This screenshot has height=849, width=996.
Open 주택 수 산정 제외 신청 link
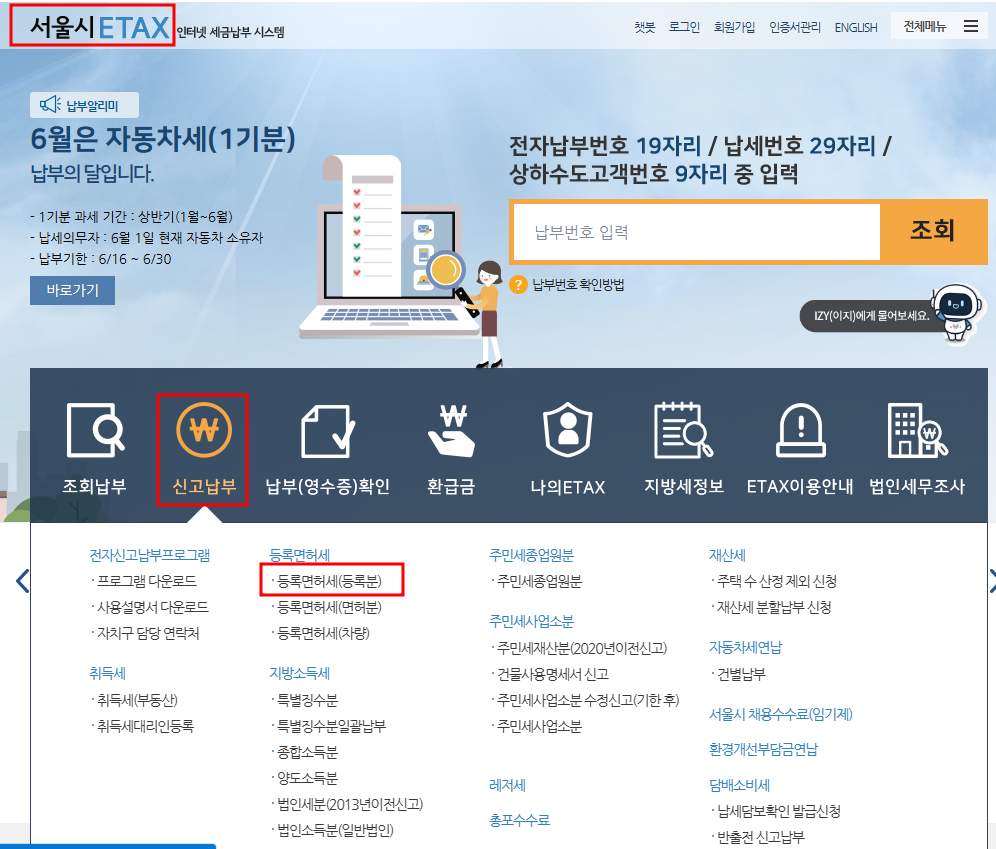pyautogui.click(x=777, y=581)
